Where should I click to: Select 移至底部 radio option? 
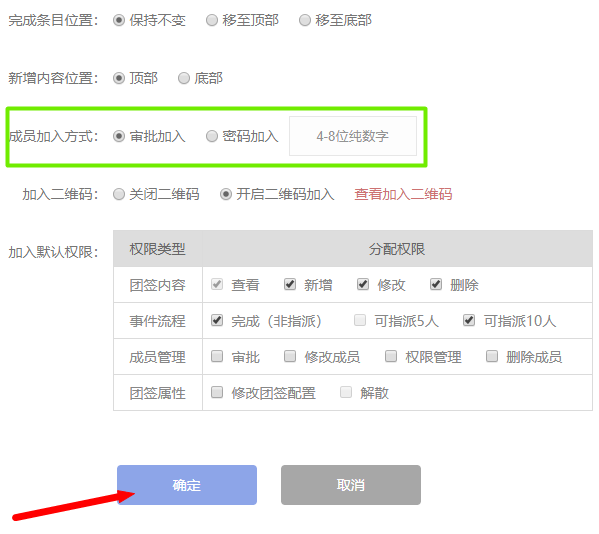304,20
